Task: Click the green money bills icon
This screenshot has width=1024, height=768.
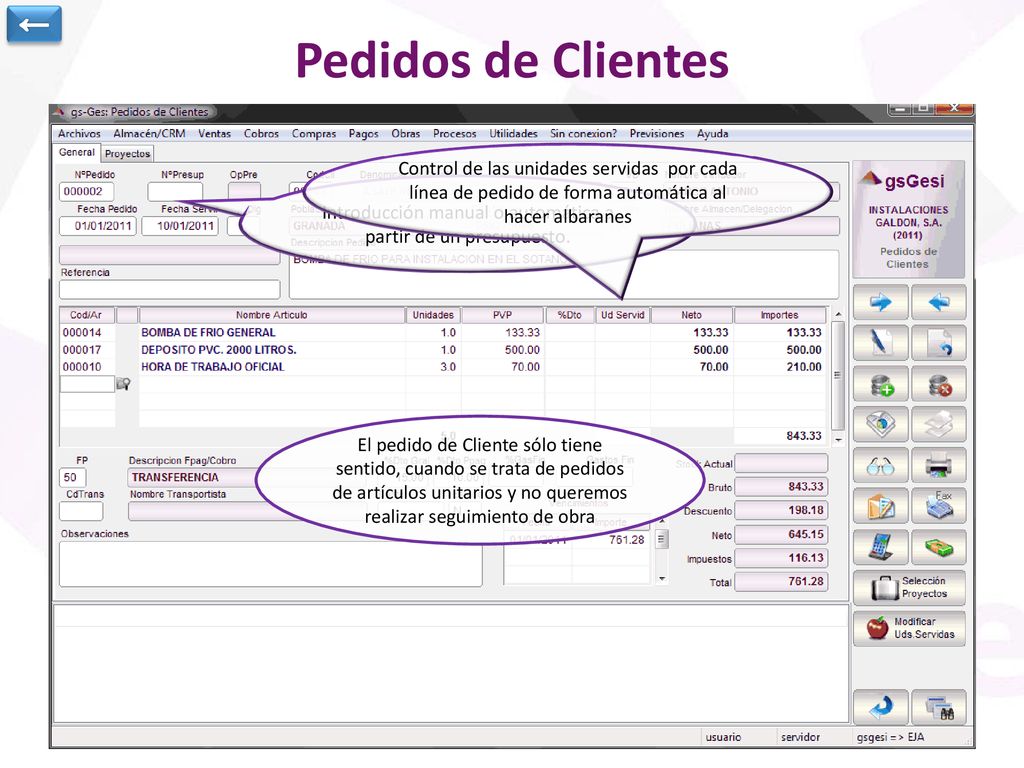Action: click(938, 547)
